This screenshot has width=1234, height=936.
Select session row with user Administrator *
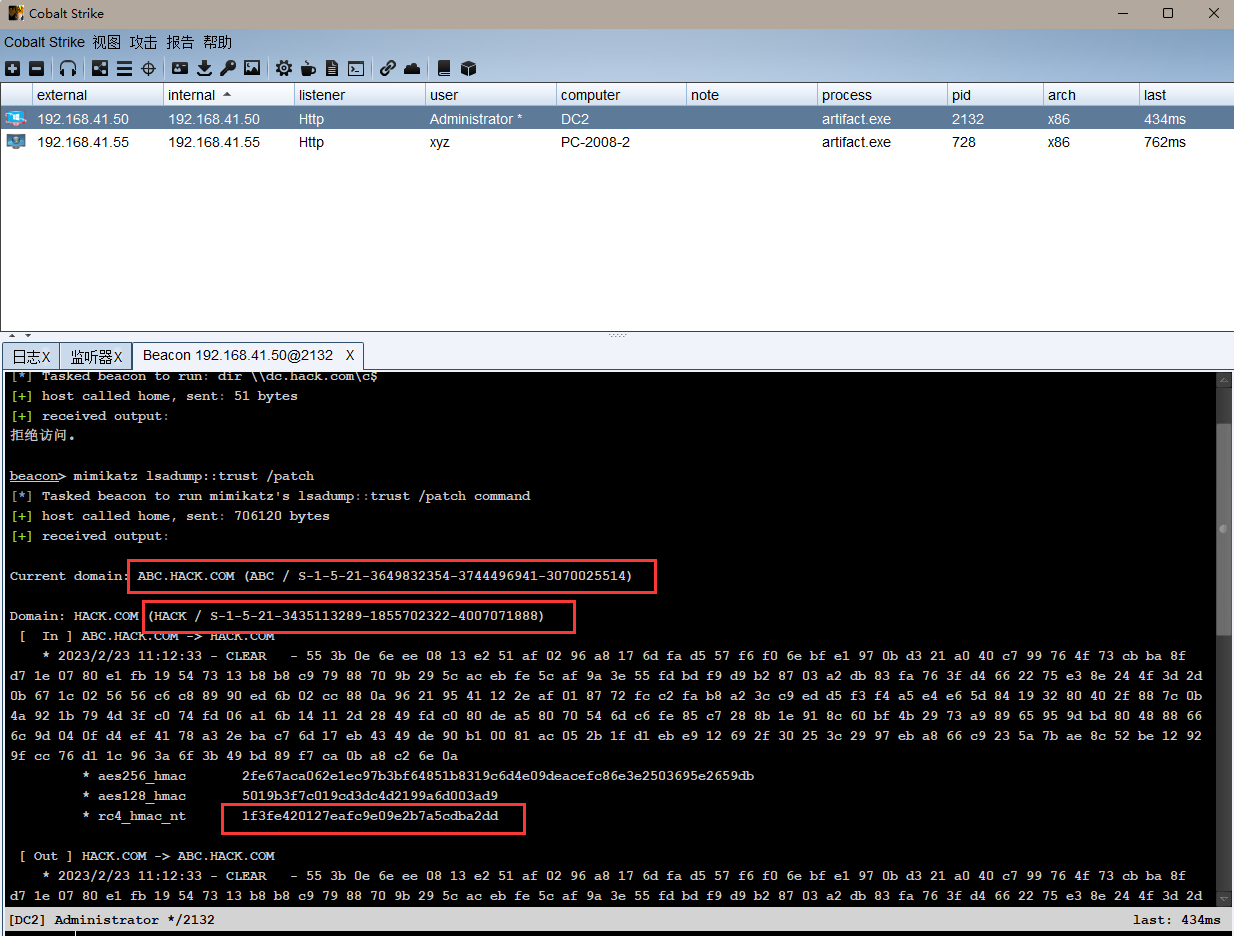617,119
